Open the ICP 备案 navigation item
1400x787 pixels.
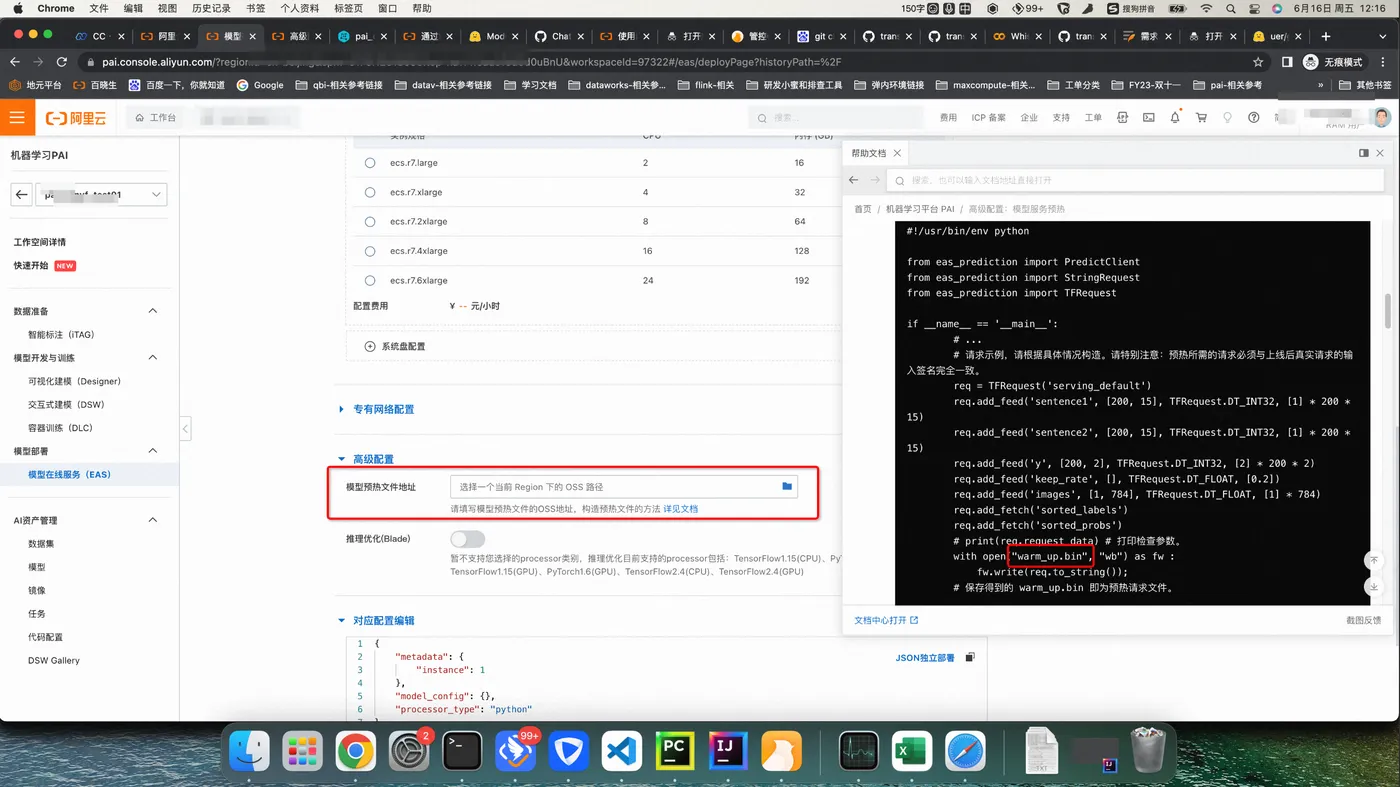pos(988,118)
